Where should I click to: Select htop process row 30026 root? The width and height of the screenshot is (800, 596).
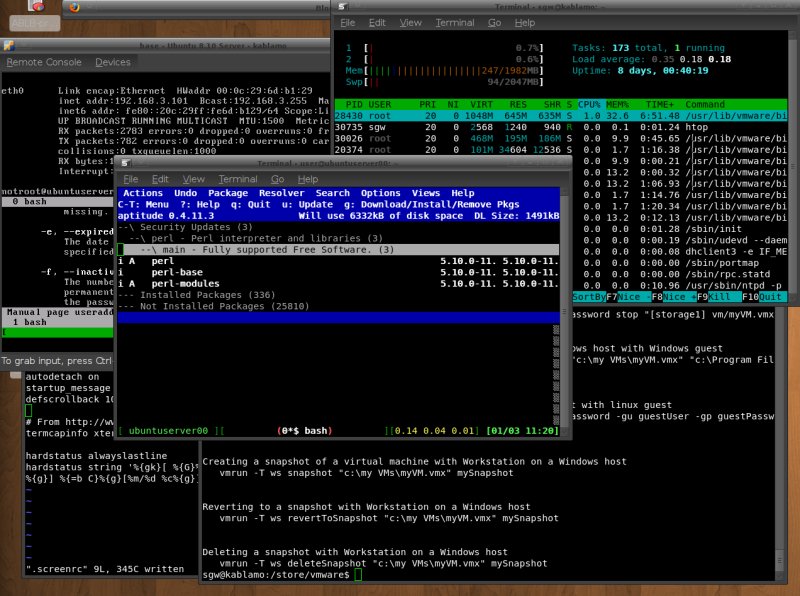click(x=561, y=138)
